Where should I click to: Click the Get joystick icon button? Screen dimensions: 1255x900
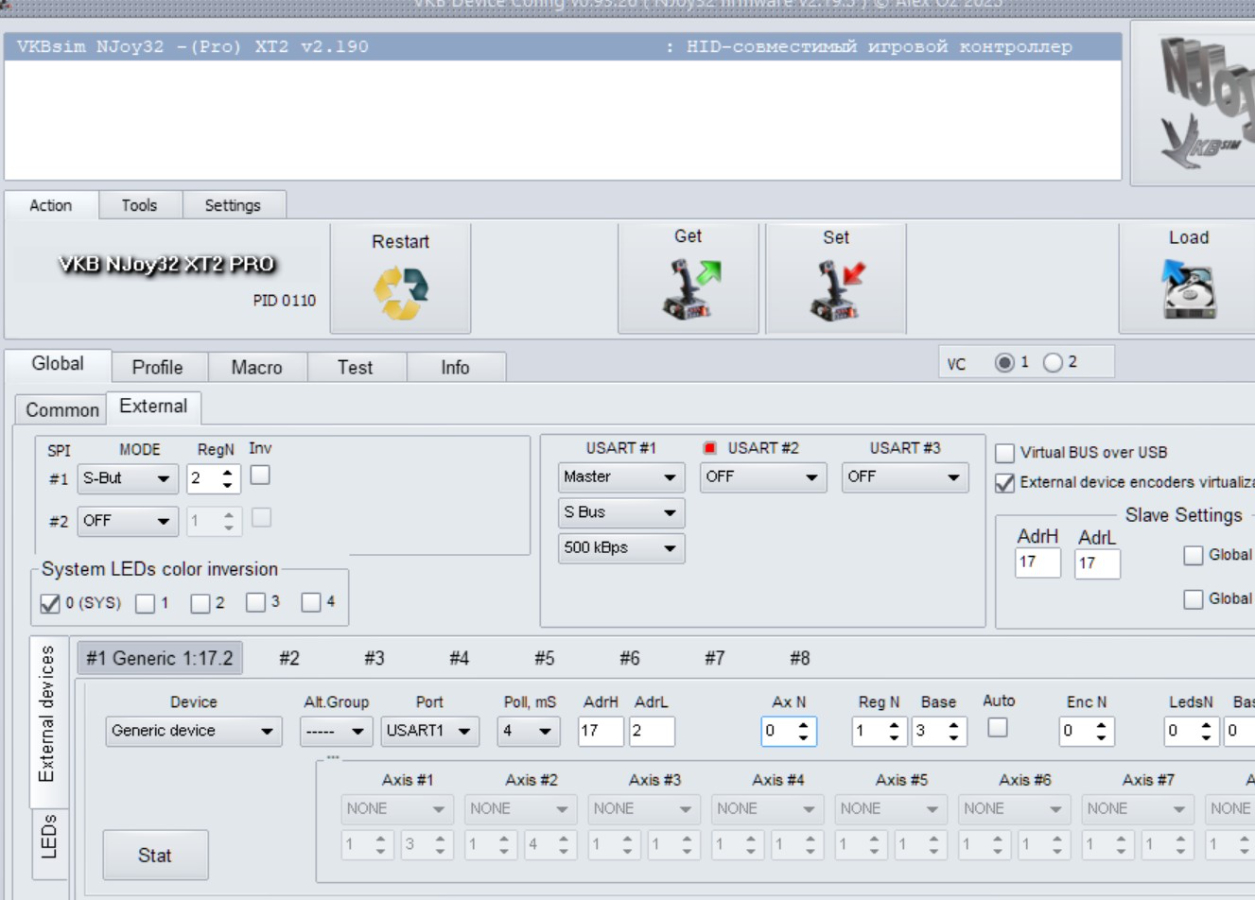[688, 288]
